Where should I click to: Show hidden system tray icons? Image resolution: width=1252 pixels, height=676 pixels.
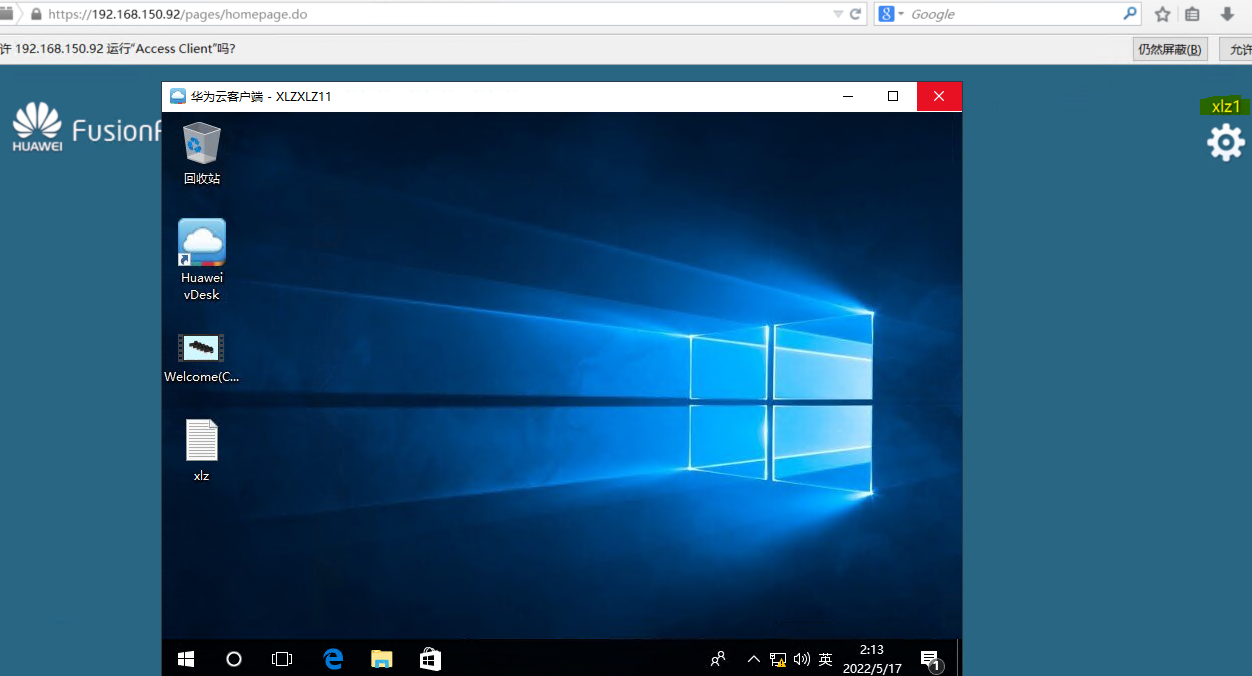(754, 659)
